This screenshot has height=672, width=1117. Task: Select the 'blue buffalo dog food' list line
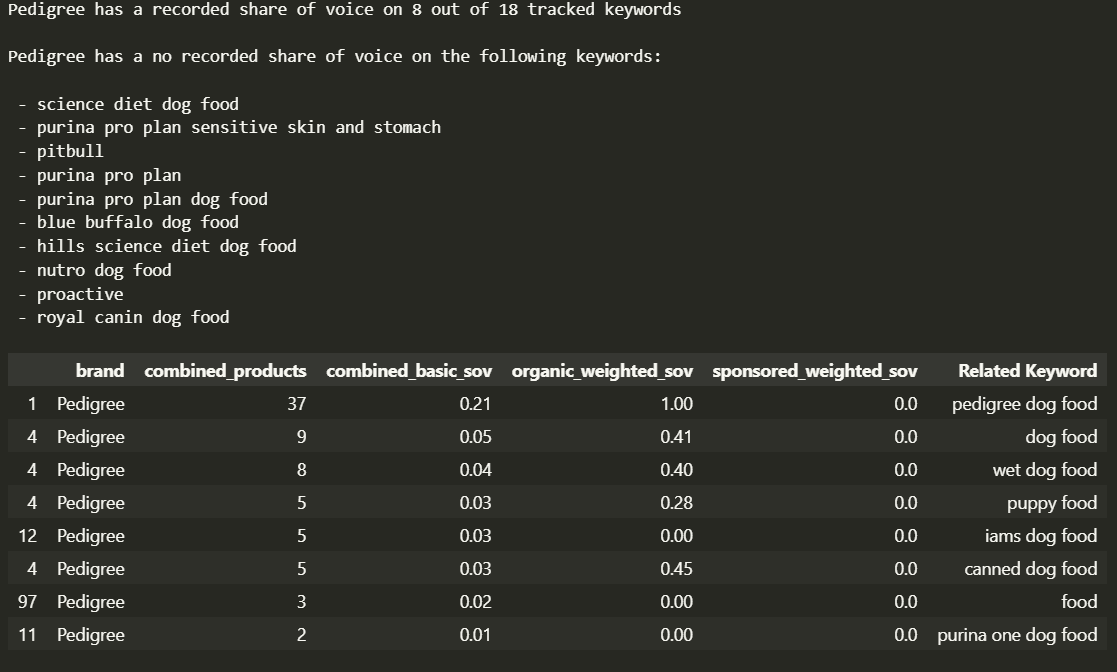coord(129,222)
